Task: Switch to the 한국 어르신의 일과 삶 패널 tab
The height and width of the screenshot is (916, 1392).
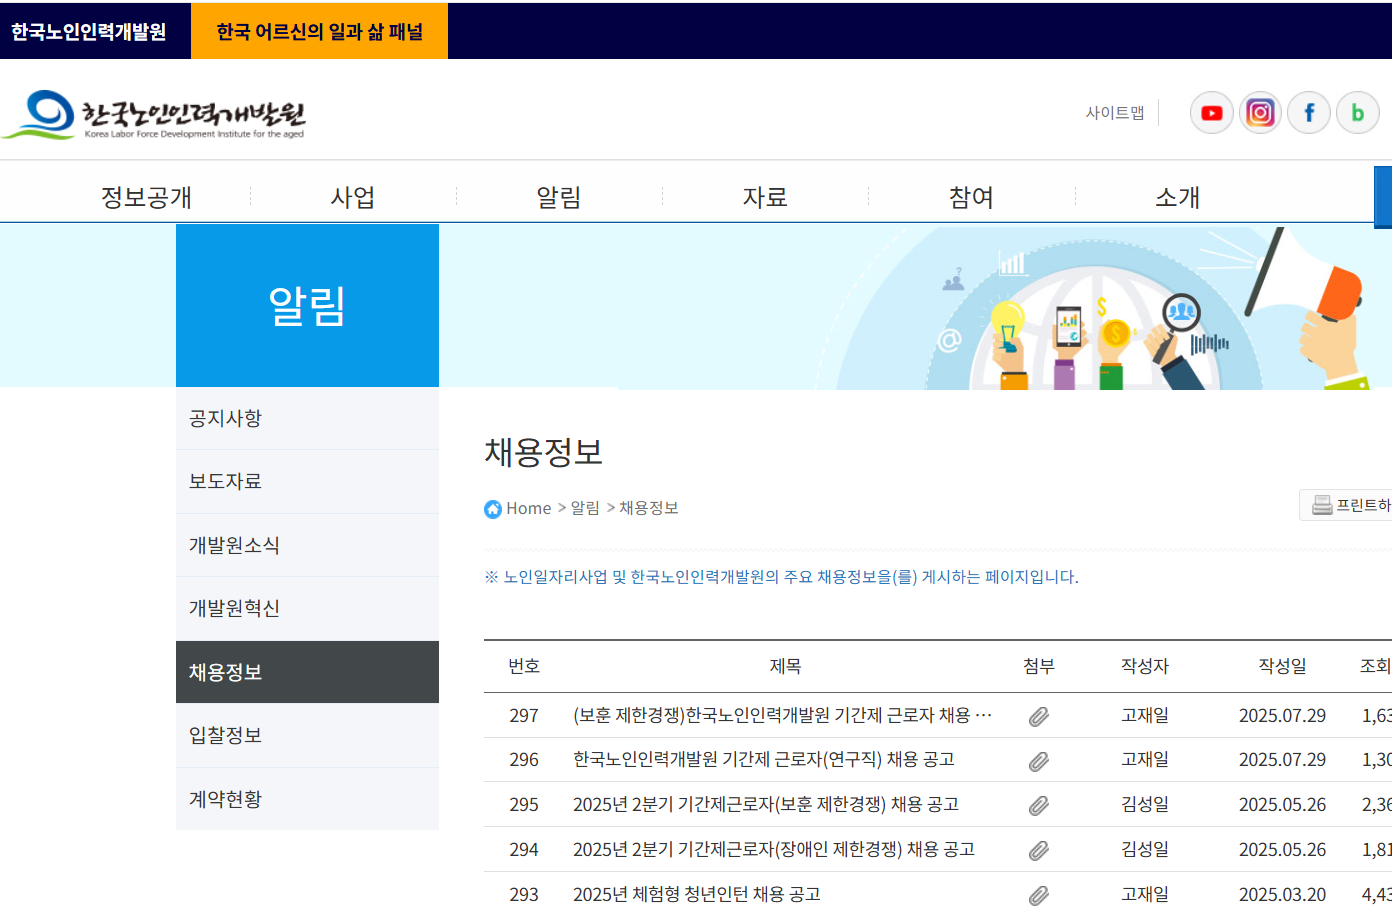Action: [x=319, y=31]
